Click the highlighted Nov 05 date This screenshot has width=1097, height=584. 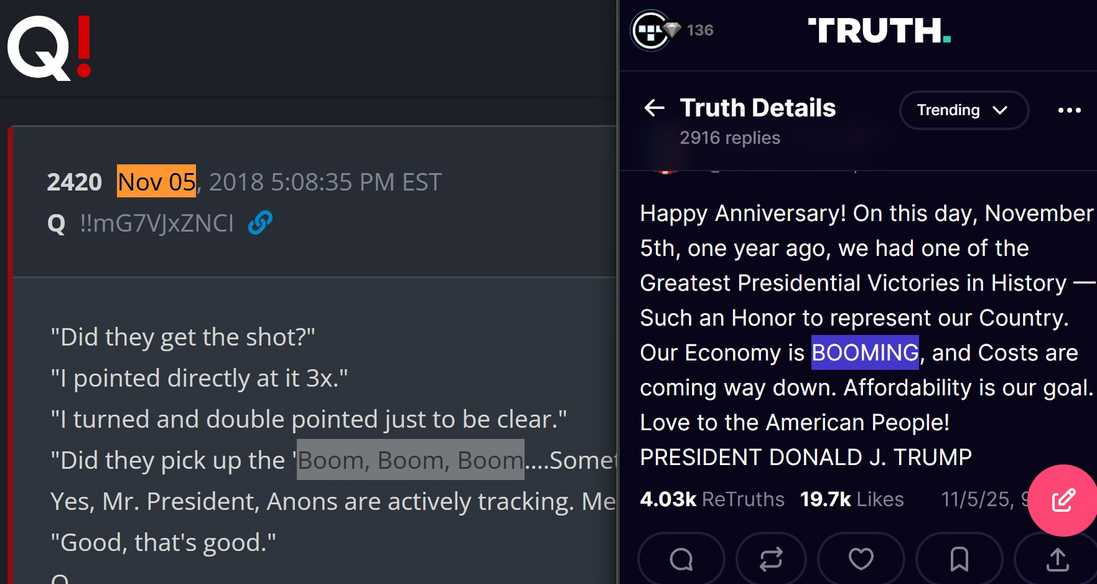(156, 182)
